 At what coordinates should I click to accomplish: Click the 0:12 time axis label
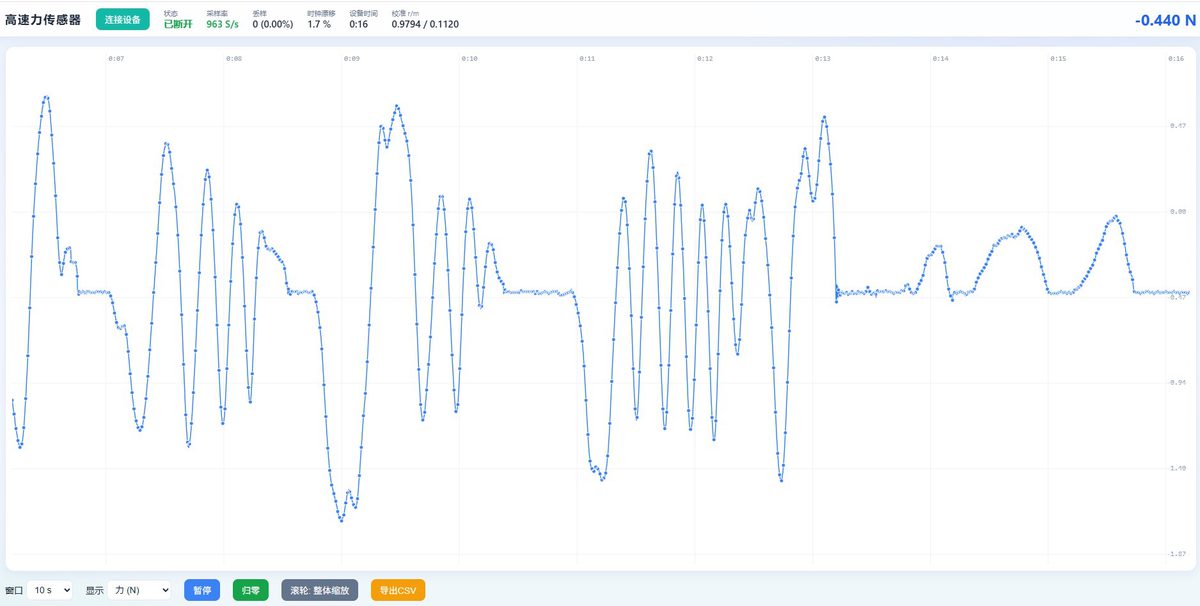[x=706, y=59]
